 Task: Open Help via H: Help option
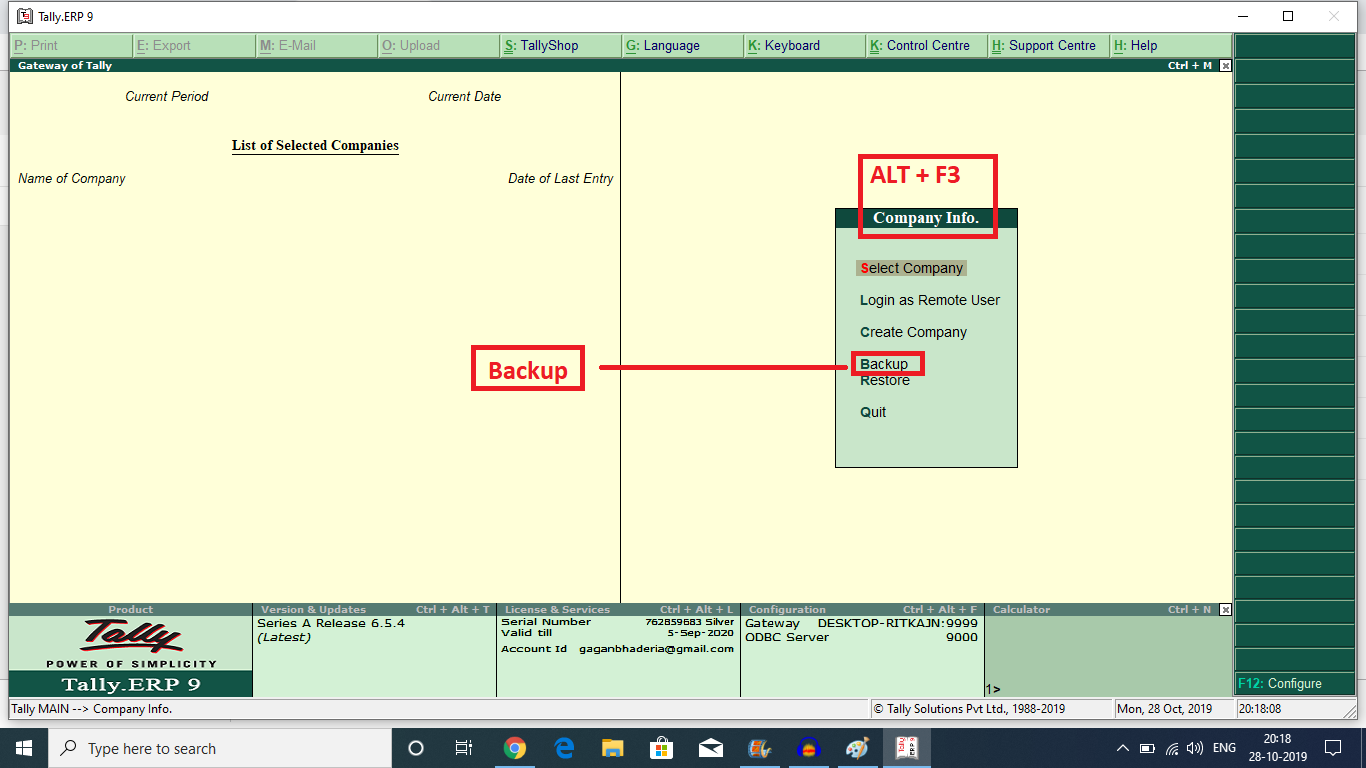pyautogui.click(x=1135, y=45)
